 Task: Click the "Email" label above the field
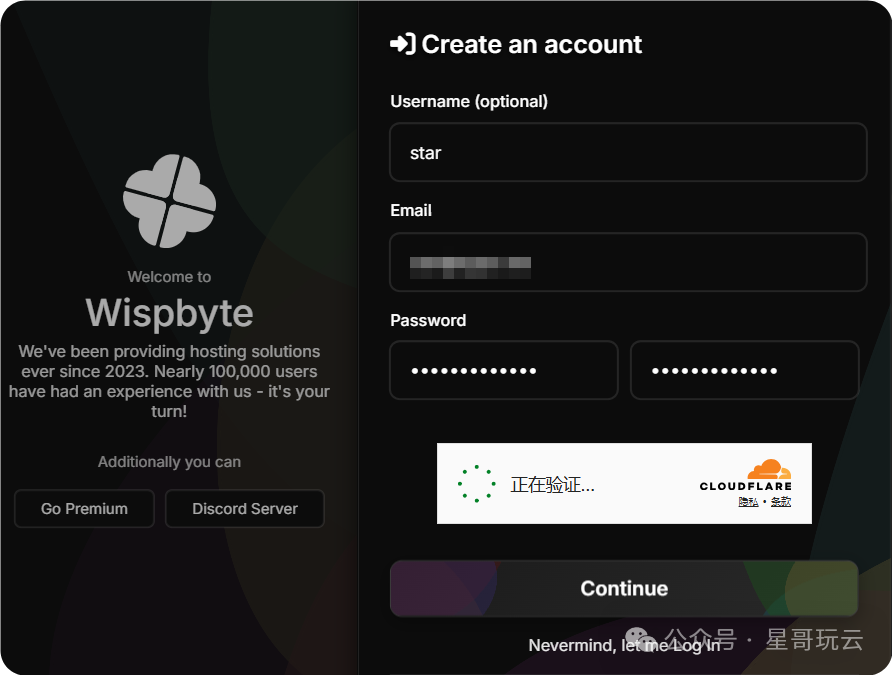click(410, 210)
